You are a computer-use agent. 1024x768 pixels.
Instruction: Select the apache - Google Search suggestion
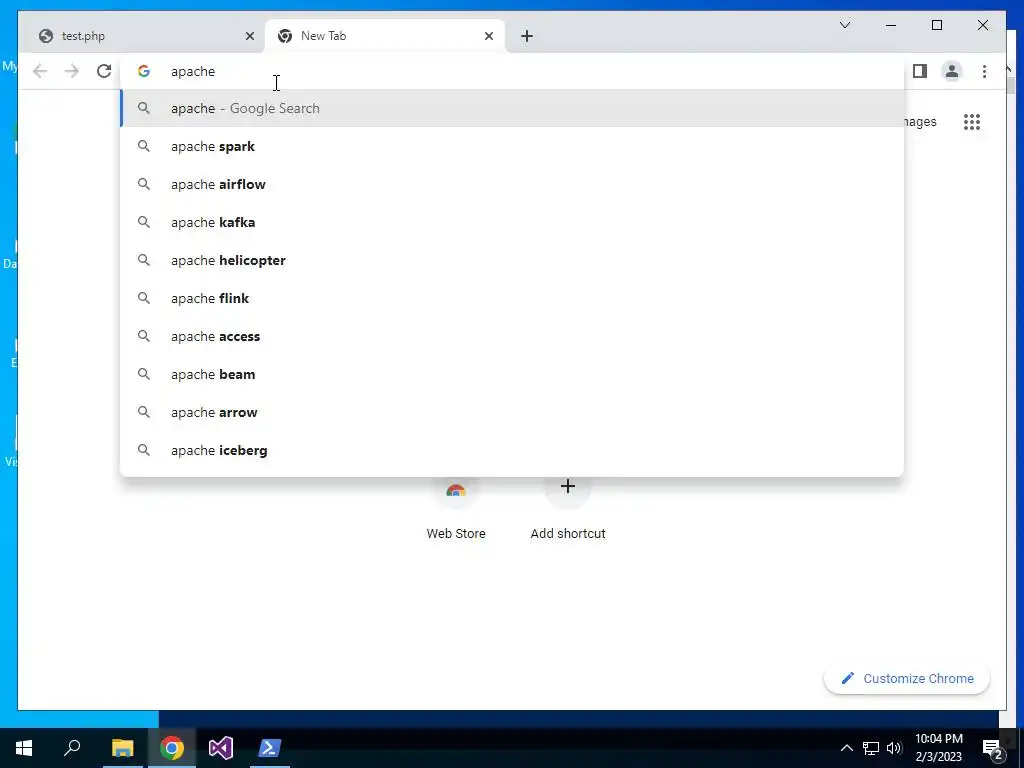512,108
